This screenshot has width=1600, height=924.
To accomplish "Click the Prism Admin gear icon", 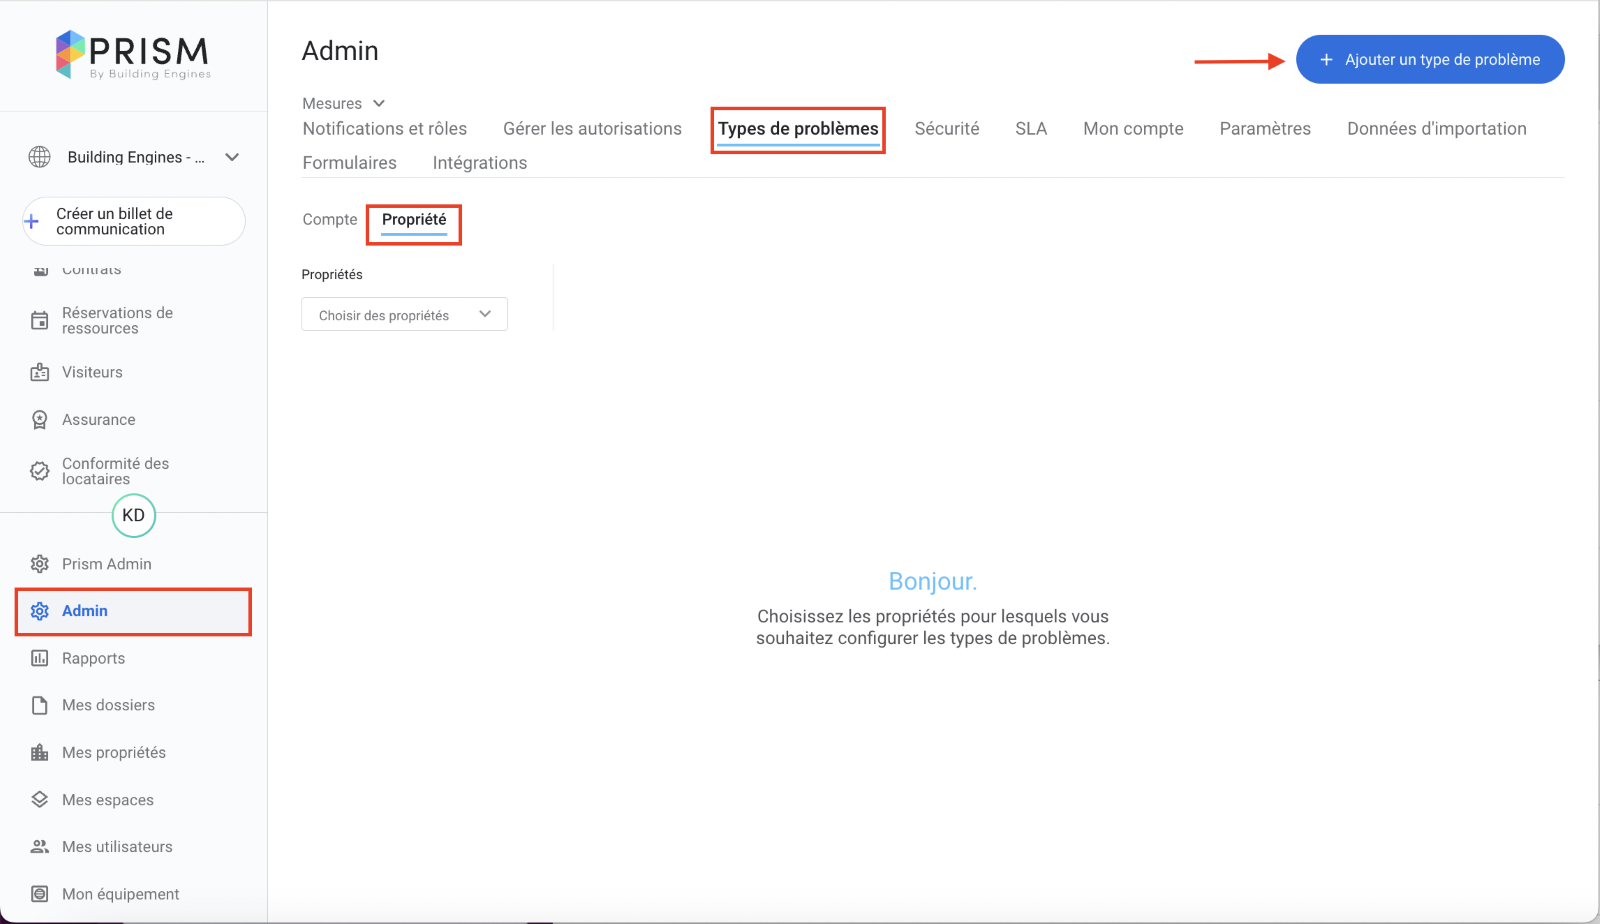I will [x=40, y=564].
